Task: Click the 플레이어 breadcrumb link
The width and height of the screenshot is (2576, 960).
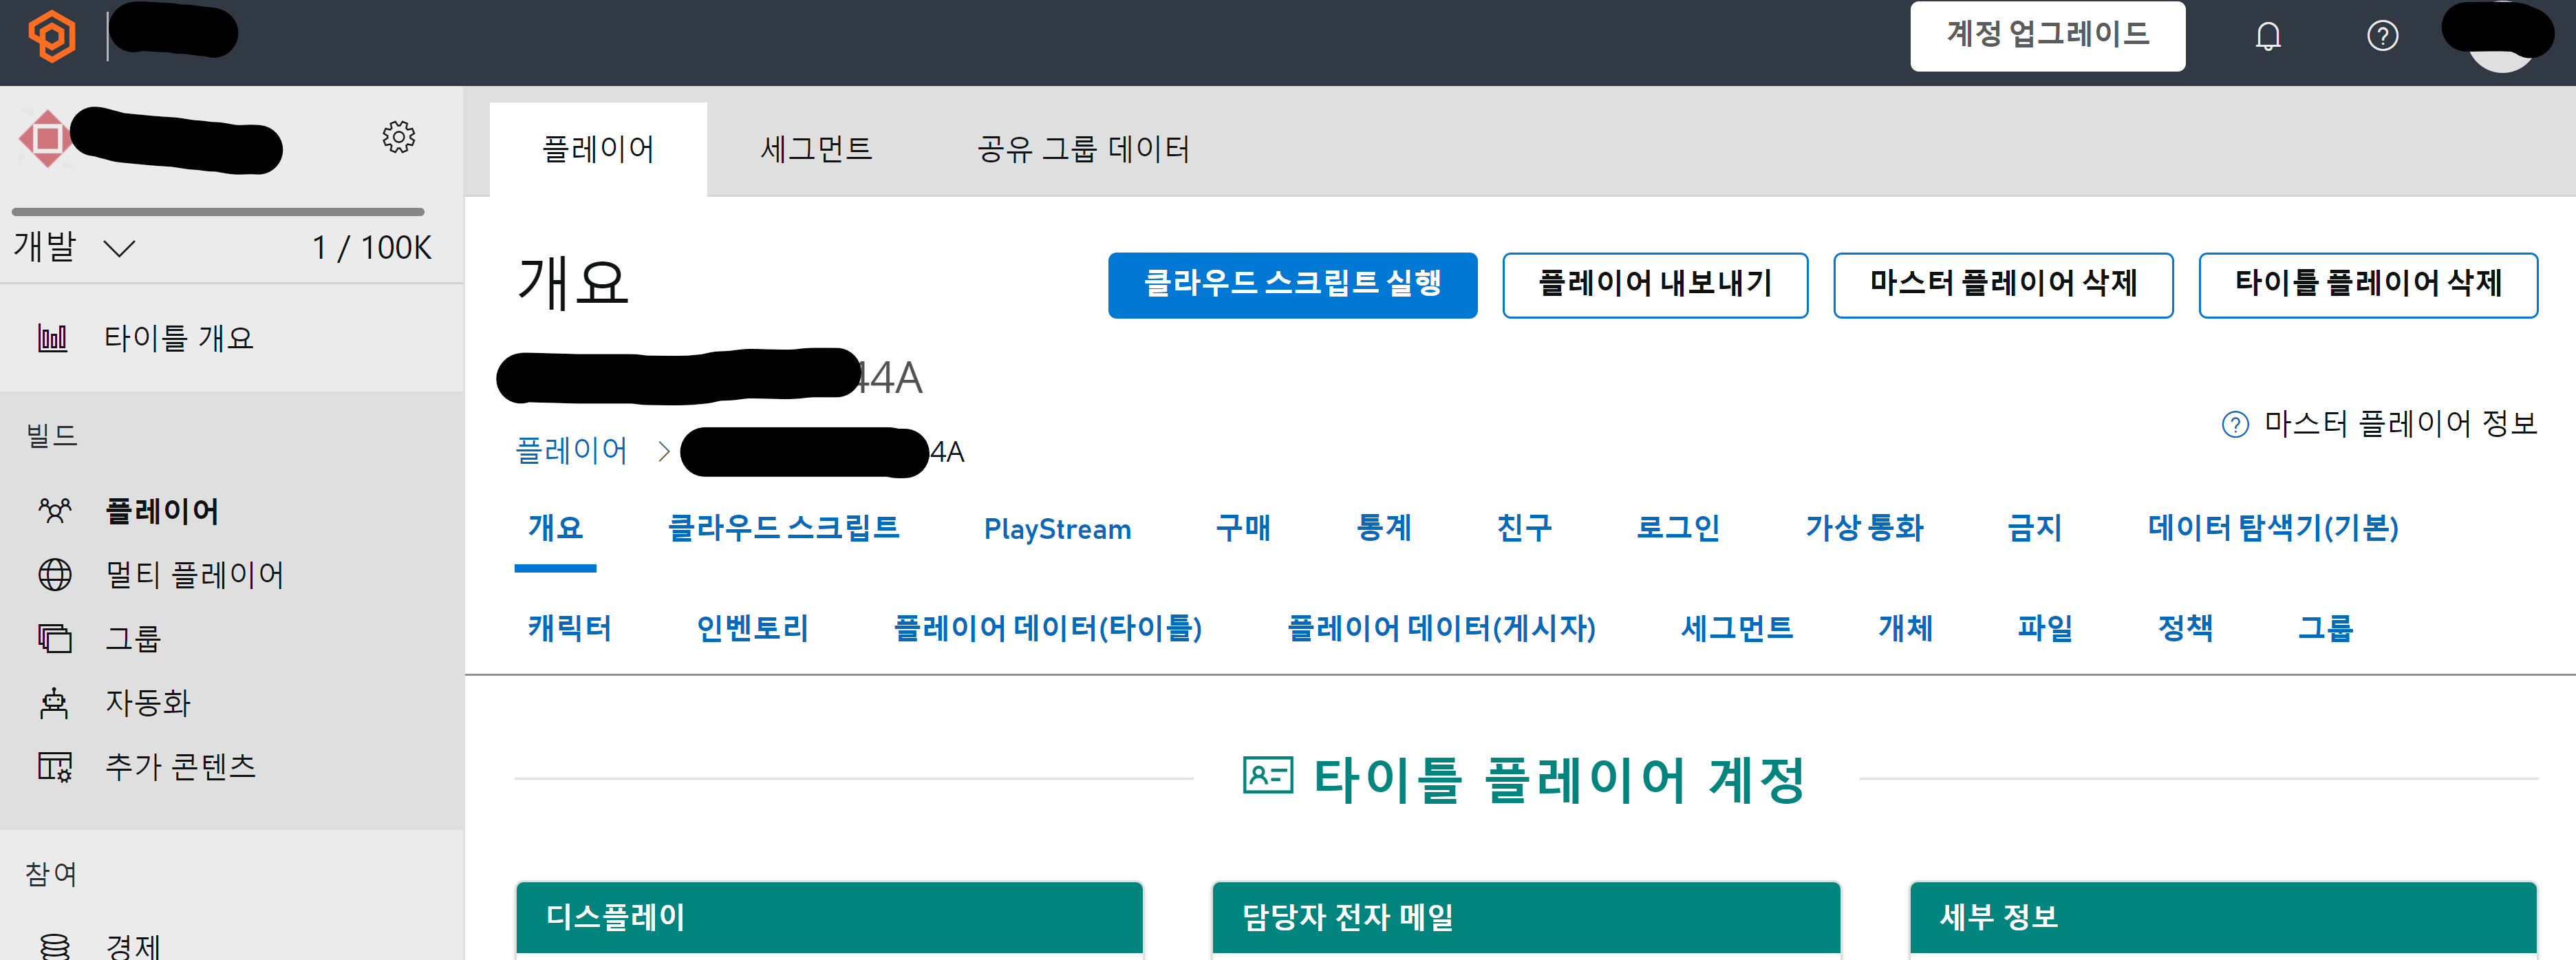Action: pyautogui.click(x=571, y=451)
